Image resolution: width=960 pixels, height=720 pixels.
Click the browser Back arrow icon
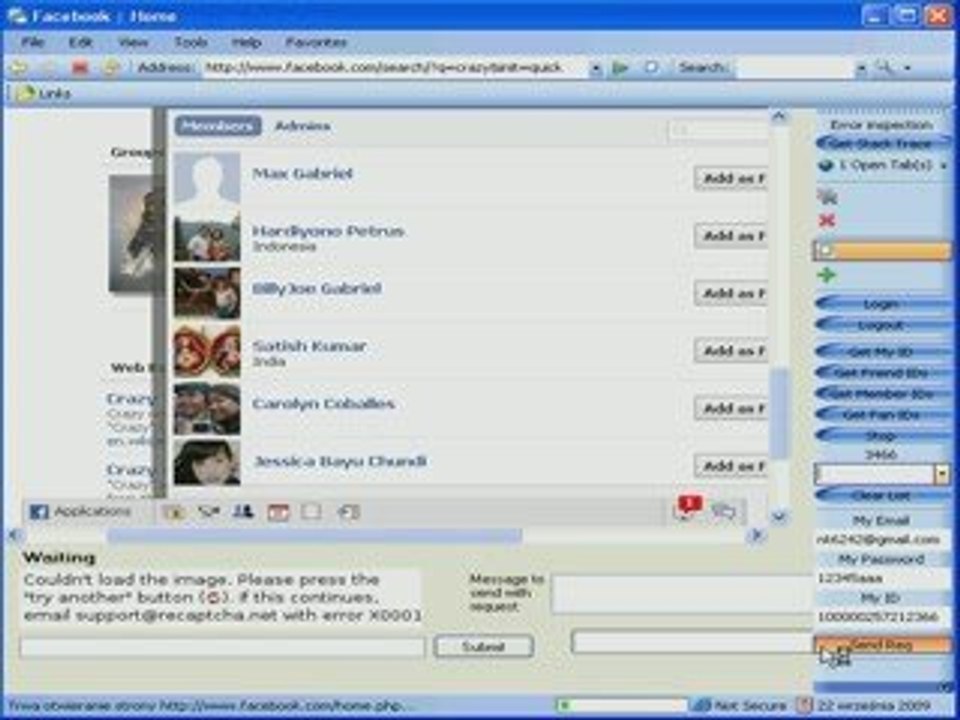click(x=18, y=67)
